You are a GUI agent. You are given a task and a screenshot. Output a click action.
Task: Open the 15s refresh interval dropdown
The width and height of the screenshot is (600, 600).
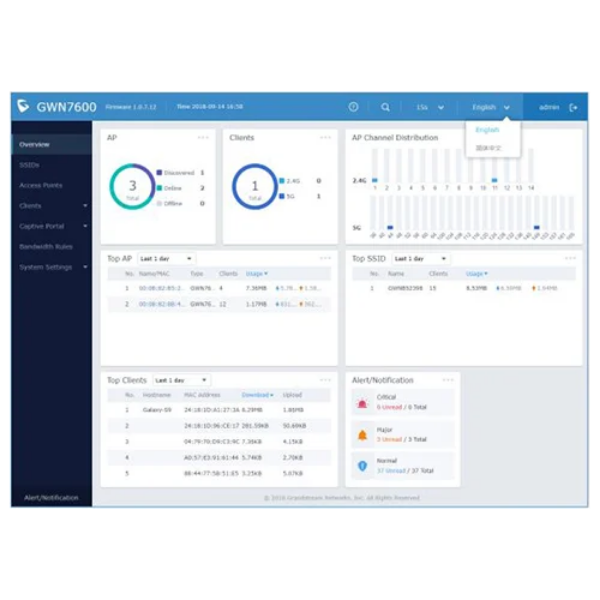click(430, 108)
